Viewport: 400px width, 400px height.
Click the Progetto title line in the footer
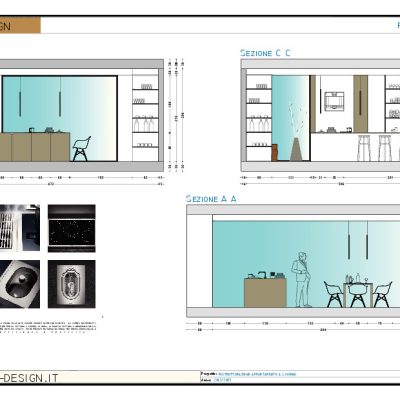248,374
